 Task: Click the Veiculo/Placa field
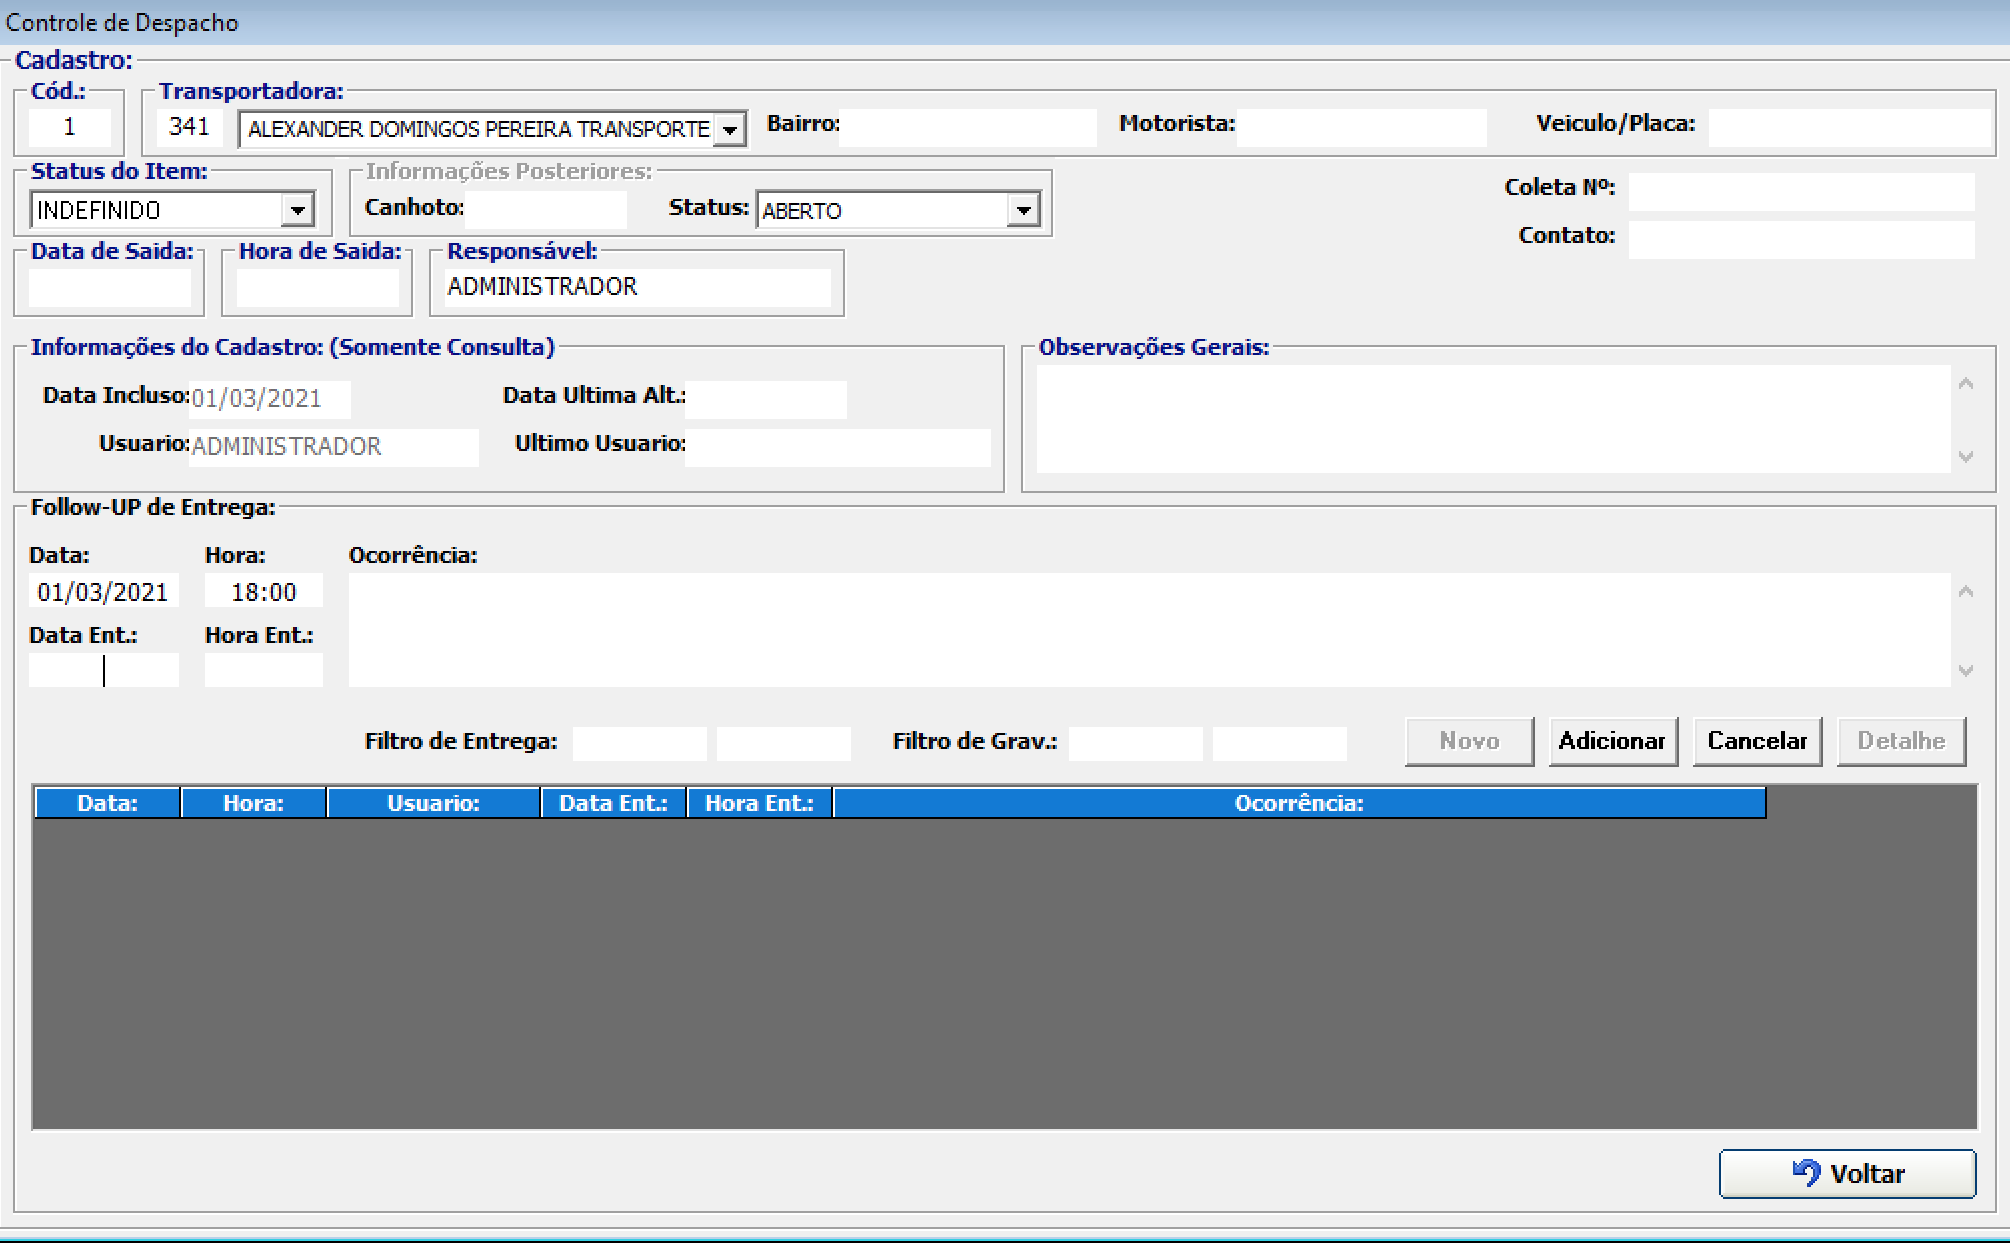click(1847, 127)
